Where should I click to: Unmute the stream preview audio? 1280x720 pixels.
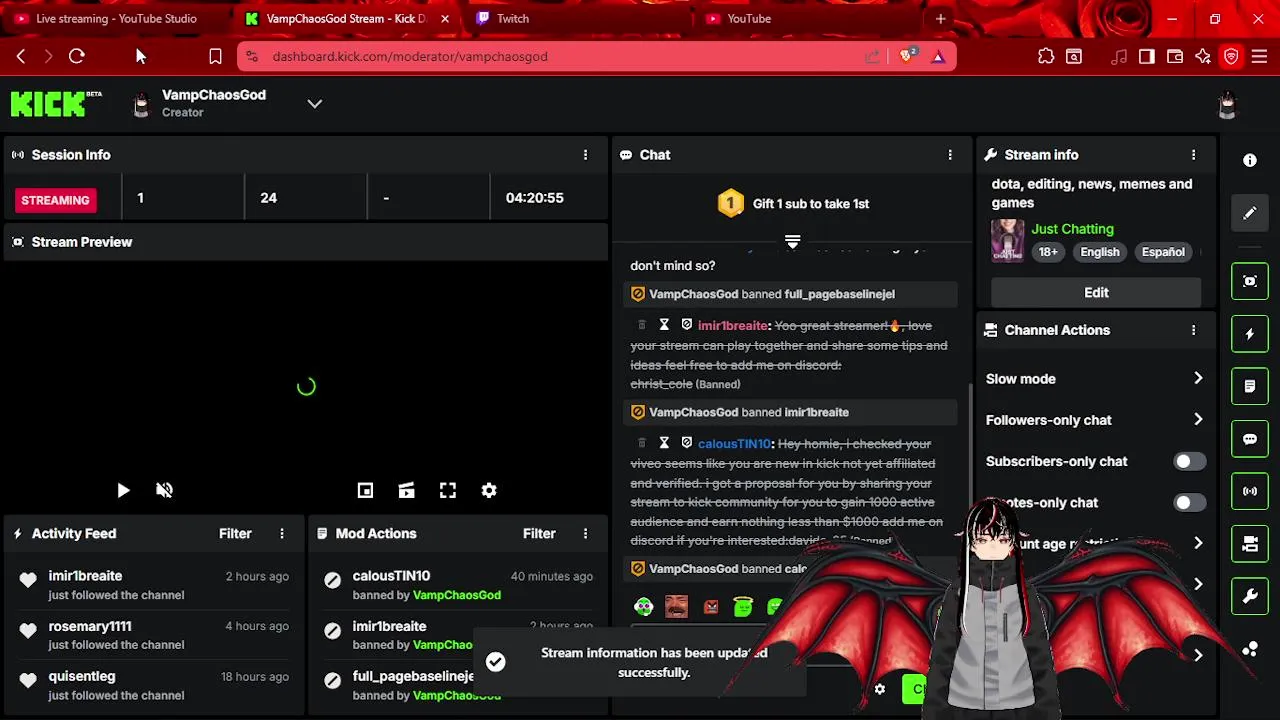pyautogui.click(x=164, y=490)
